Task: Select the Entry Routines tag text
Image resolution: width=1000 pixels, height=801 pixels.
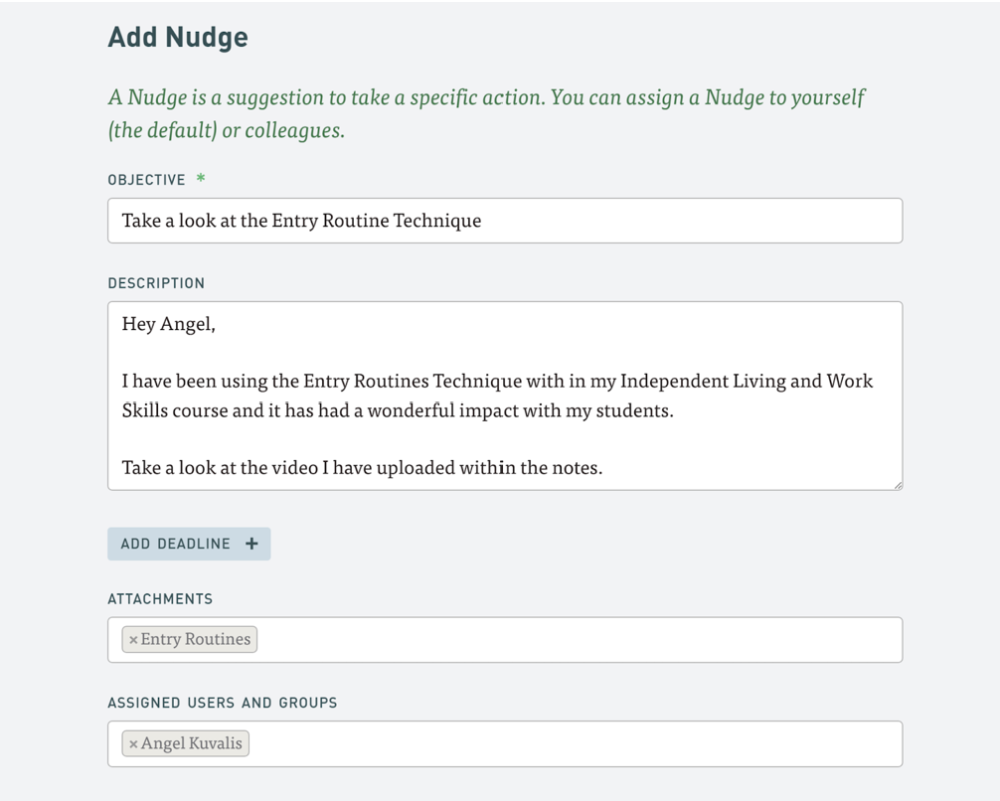Action: [x=196, y=640]
